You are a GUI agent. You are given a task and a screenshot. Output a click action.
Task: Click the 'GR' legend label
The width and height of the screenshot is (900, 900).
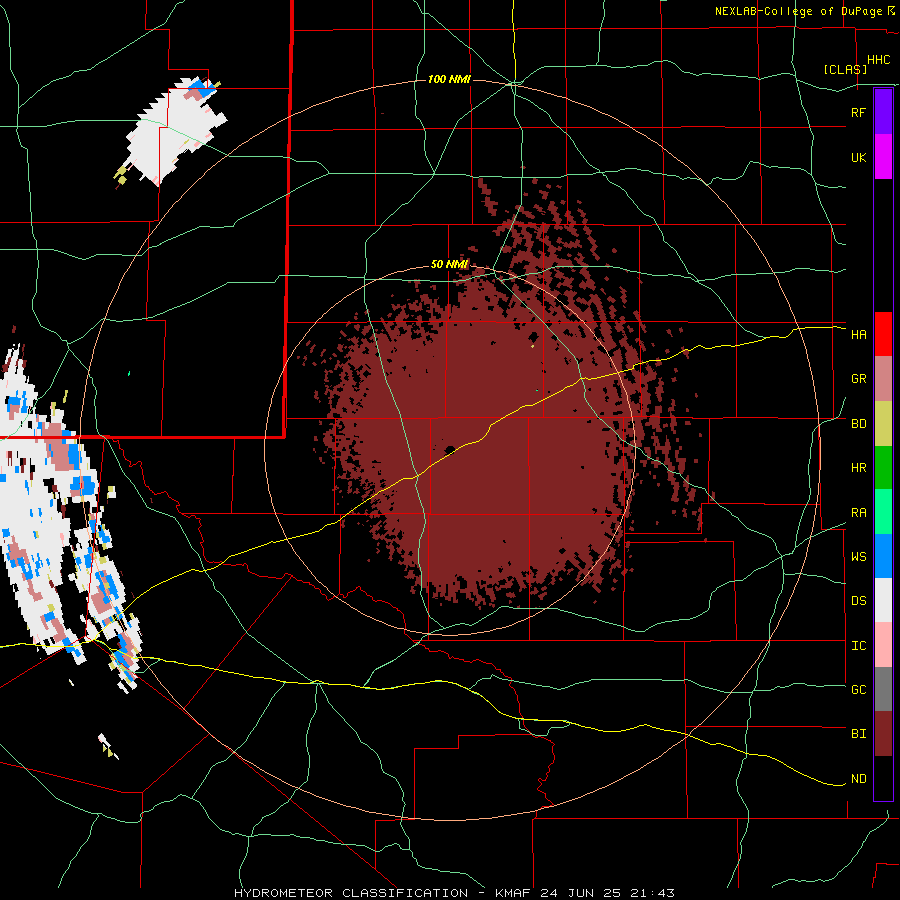(x=858, y=379)
